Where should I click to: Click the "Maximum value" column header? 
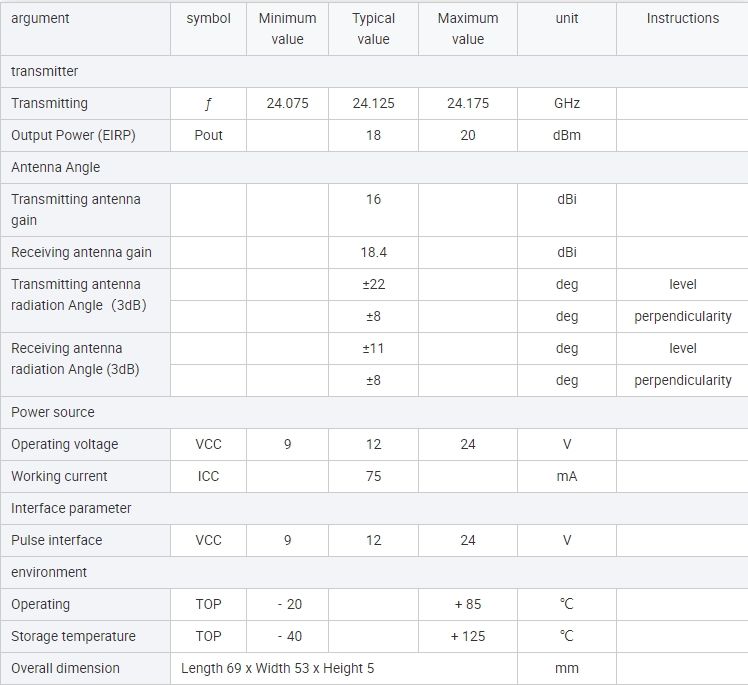467,29
